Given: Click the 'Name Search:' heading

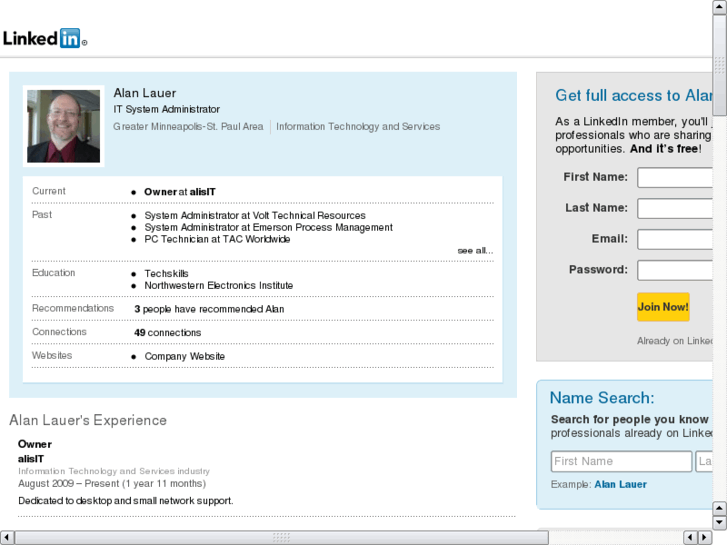Looking at the screenshot, I should [x=602, y=398].
